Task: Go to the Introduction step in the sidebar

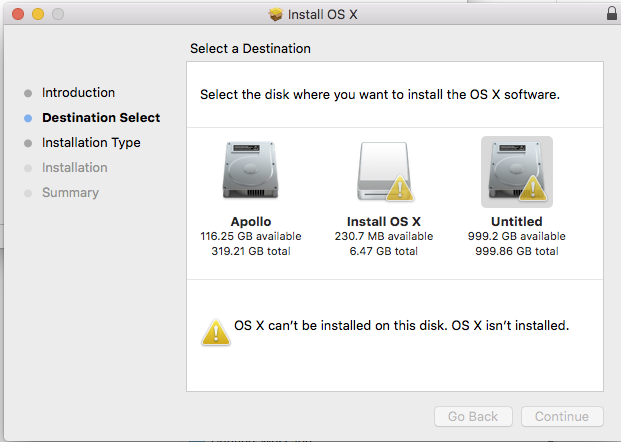Action: pyautogui.click(x=78, y=93)
